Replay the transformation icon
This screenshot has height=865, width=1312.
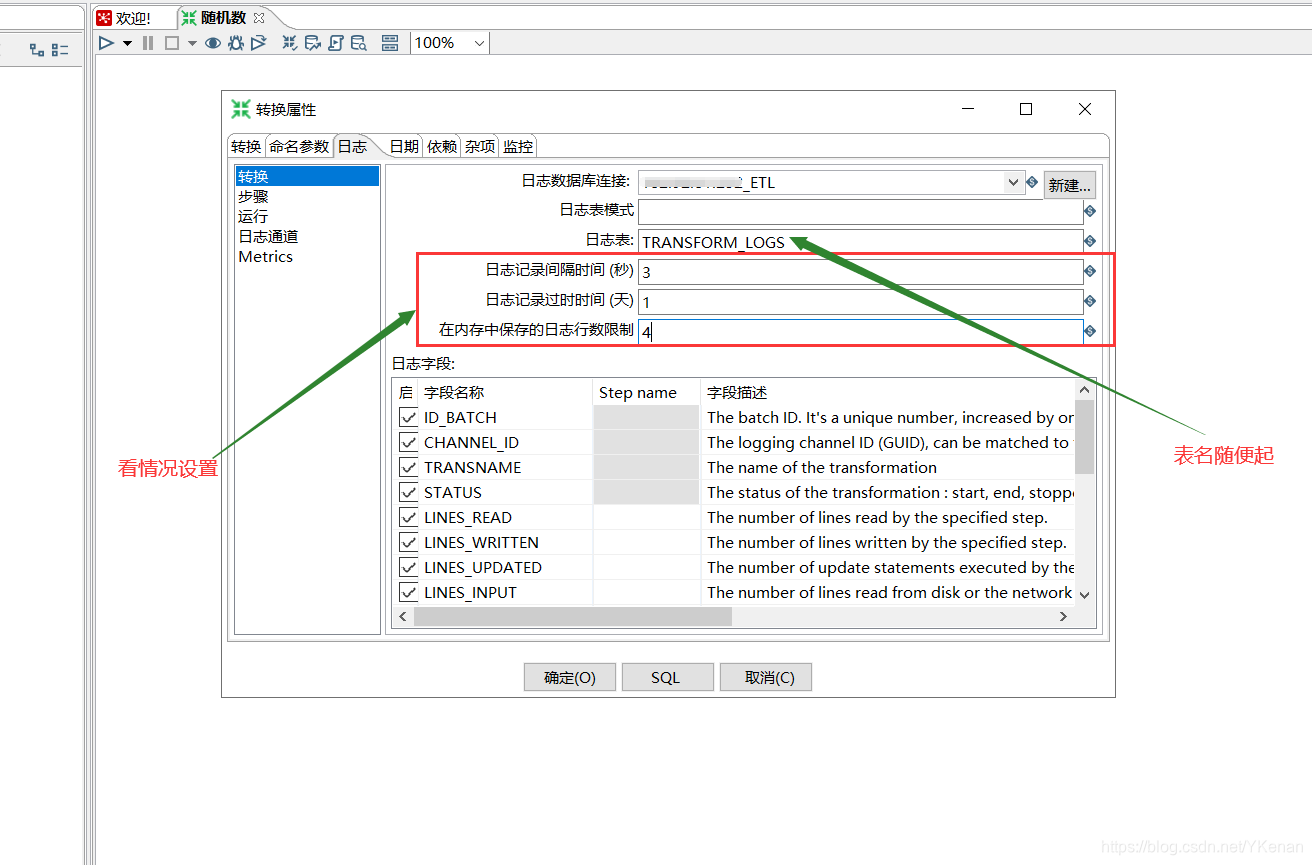point(259,43)
